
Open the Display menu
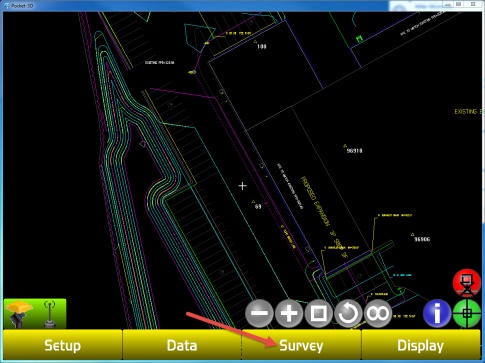(421, 345)
